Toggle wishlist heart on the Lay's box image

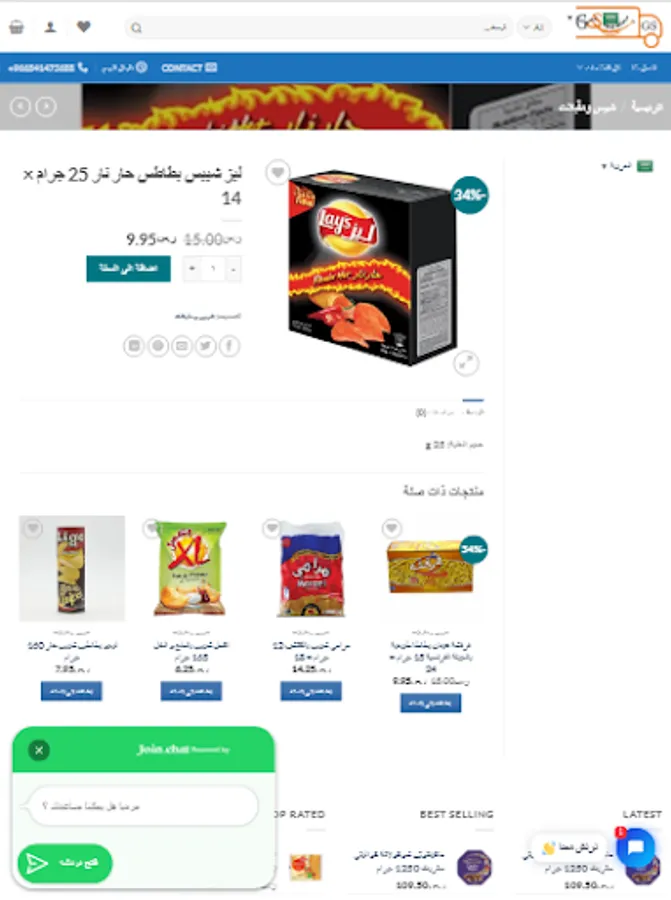278,172
